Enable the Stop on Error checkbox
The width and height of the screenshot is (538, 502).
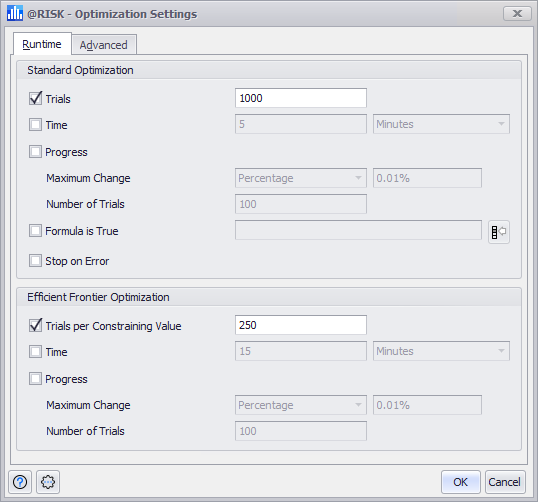35,261
